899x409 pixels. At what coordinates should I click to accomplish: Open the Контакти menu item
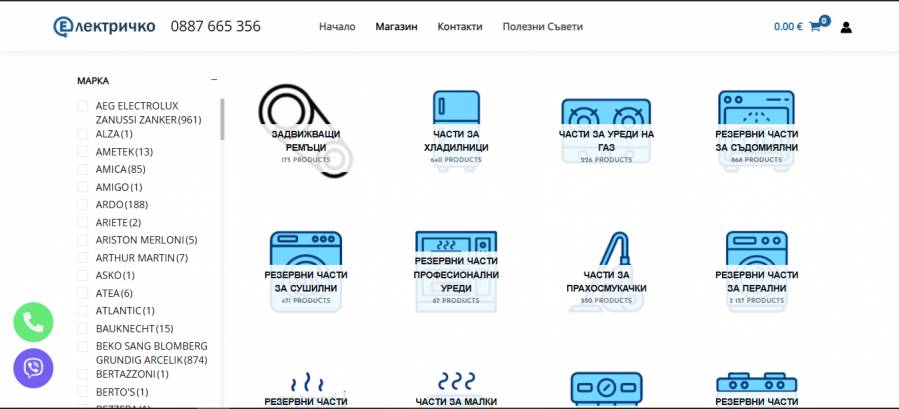click(459, 27)
